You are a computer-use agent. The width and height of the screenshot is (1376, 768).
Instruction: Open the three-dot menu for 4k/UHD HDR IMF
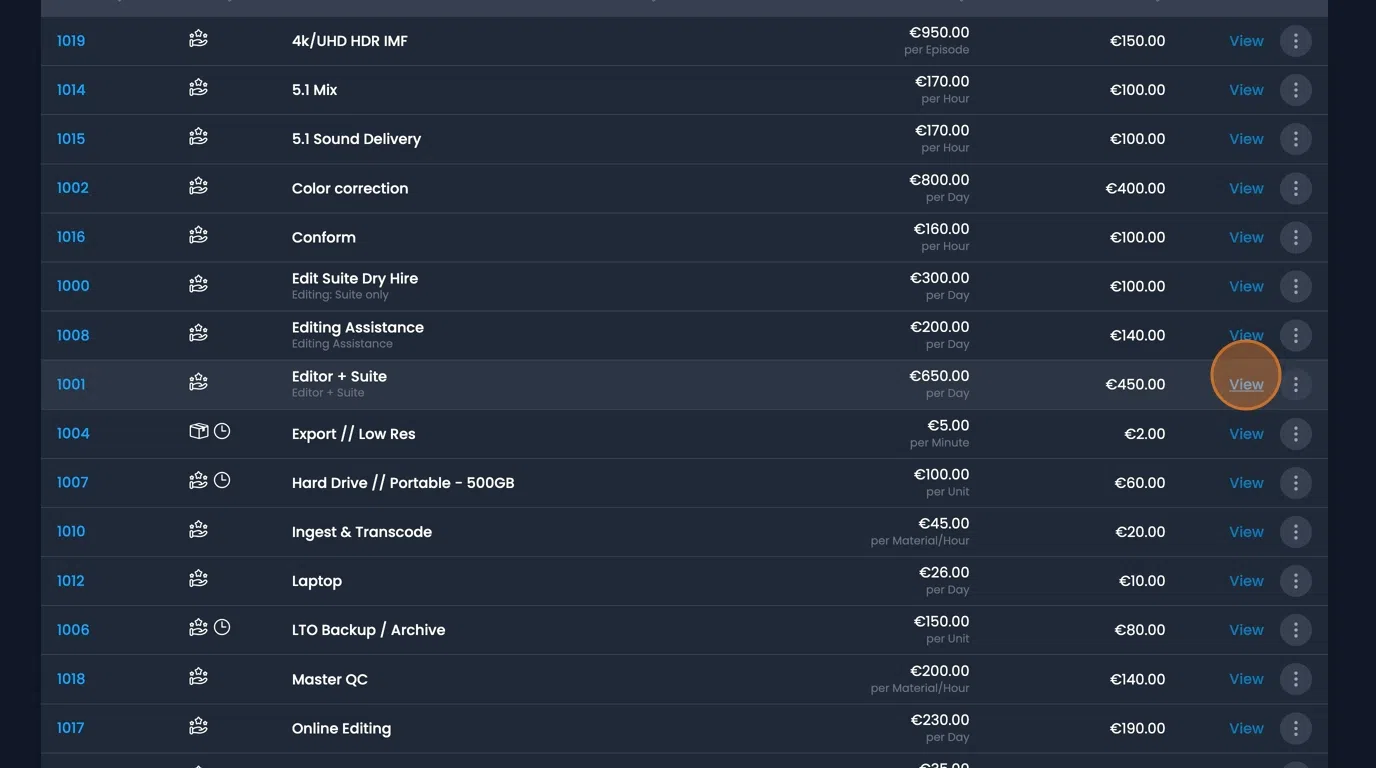coord(1295,41)
